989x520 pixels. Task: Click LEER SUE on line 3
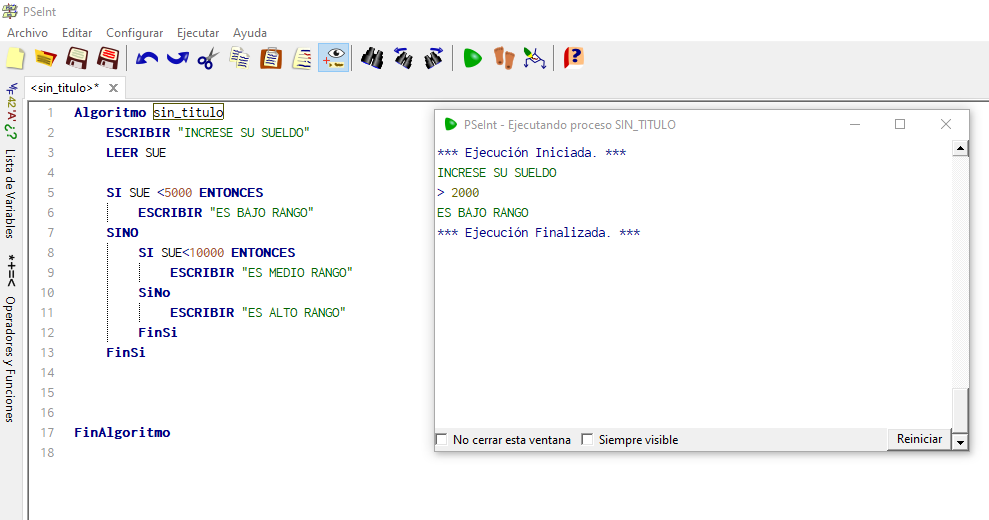tap(136, 153)
